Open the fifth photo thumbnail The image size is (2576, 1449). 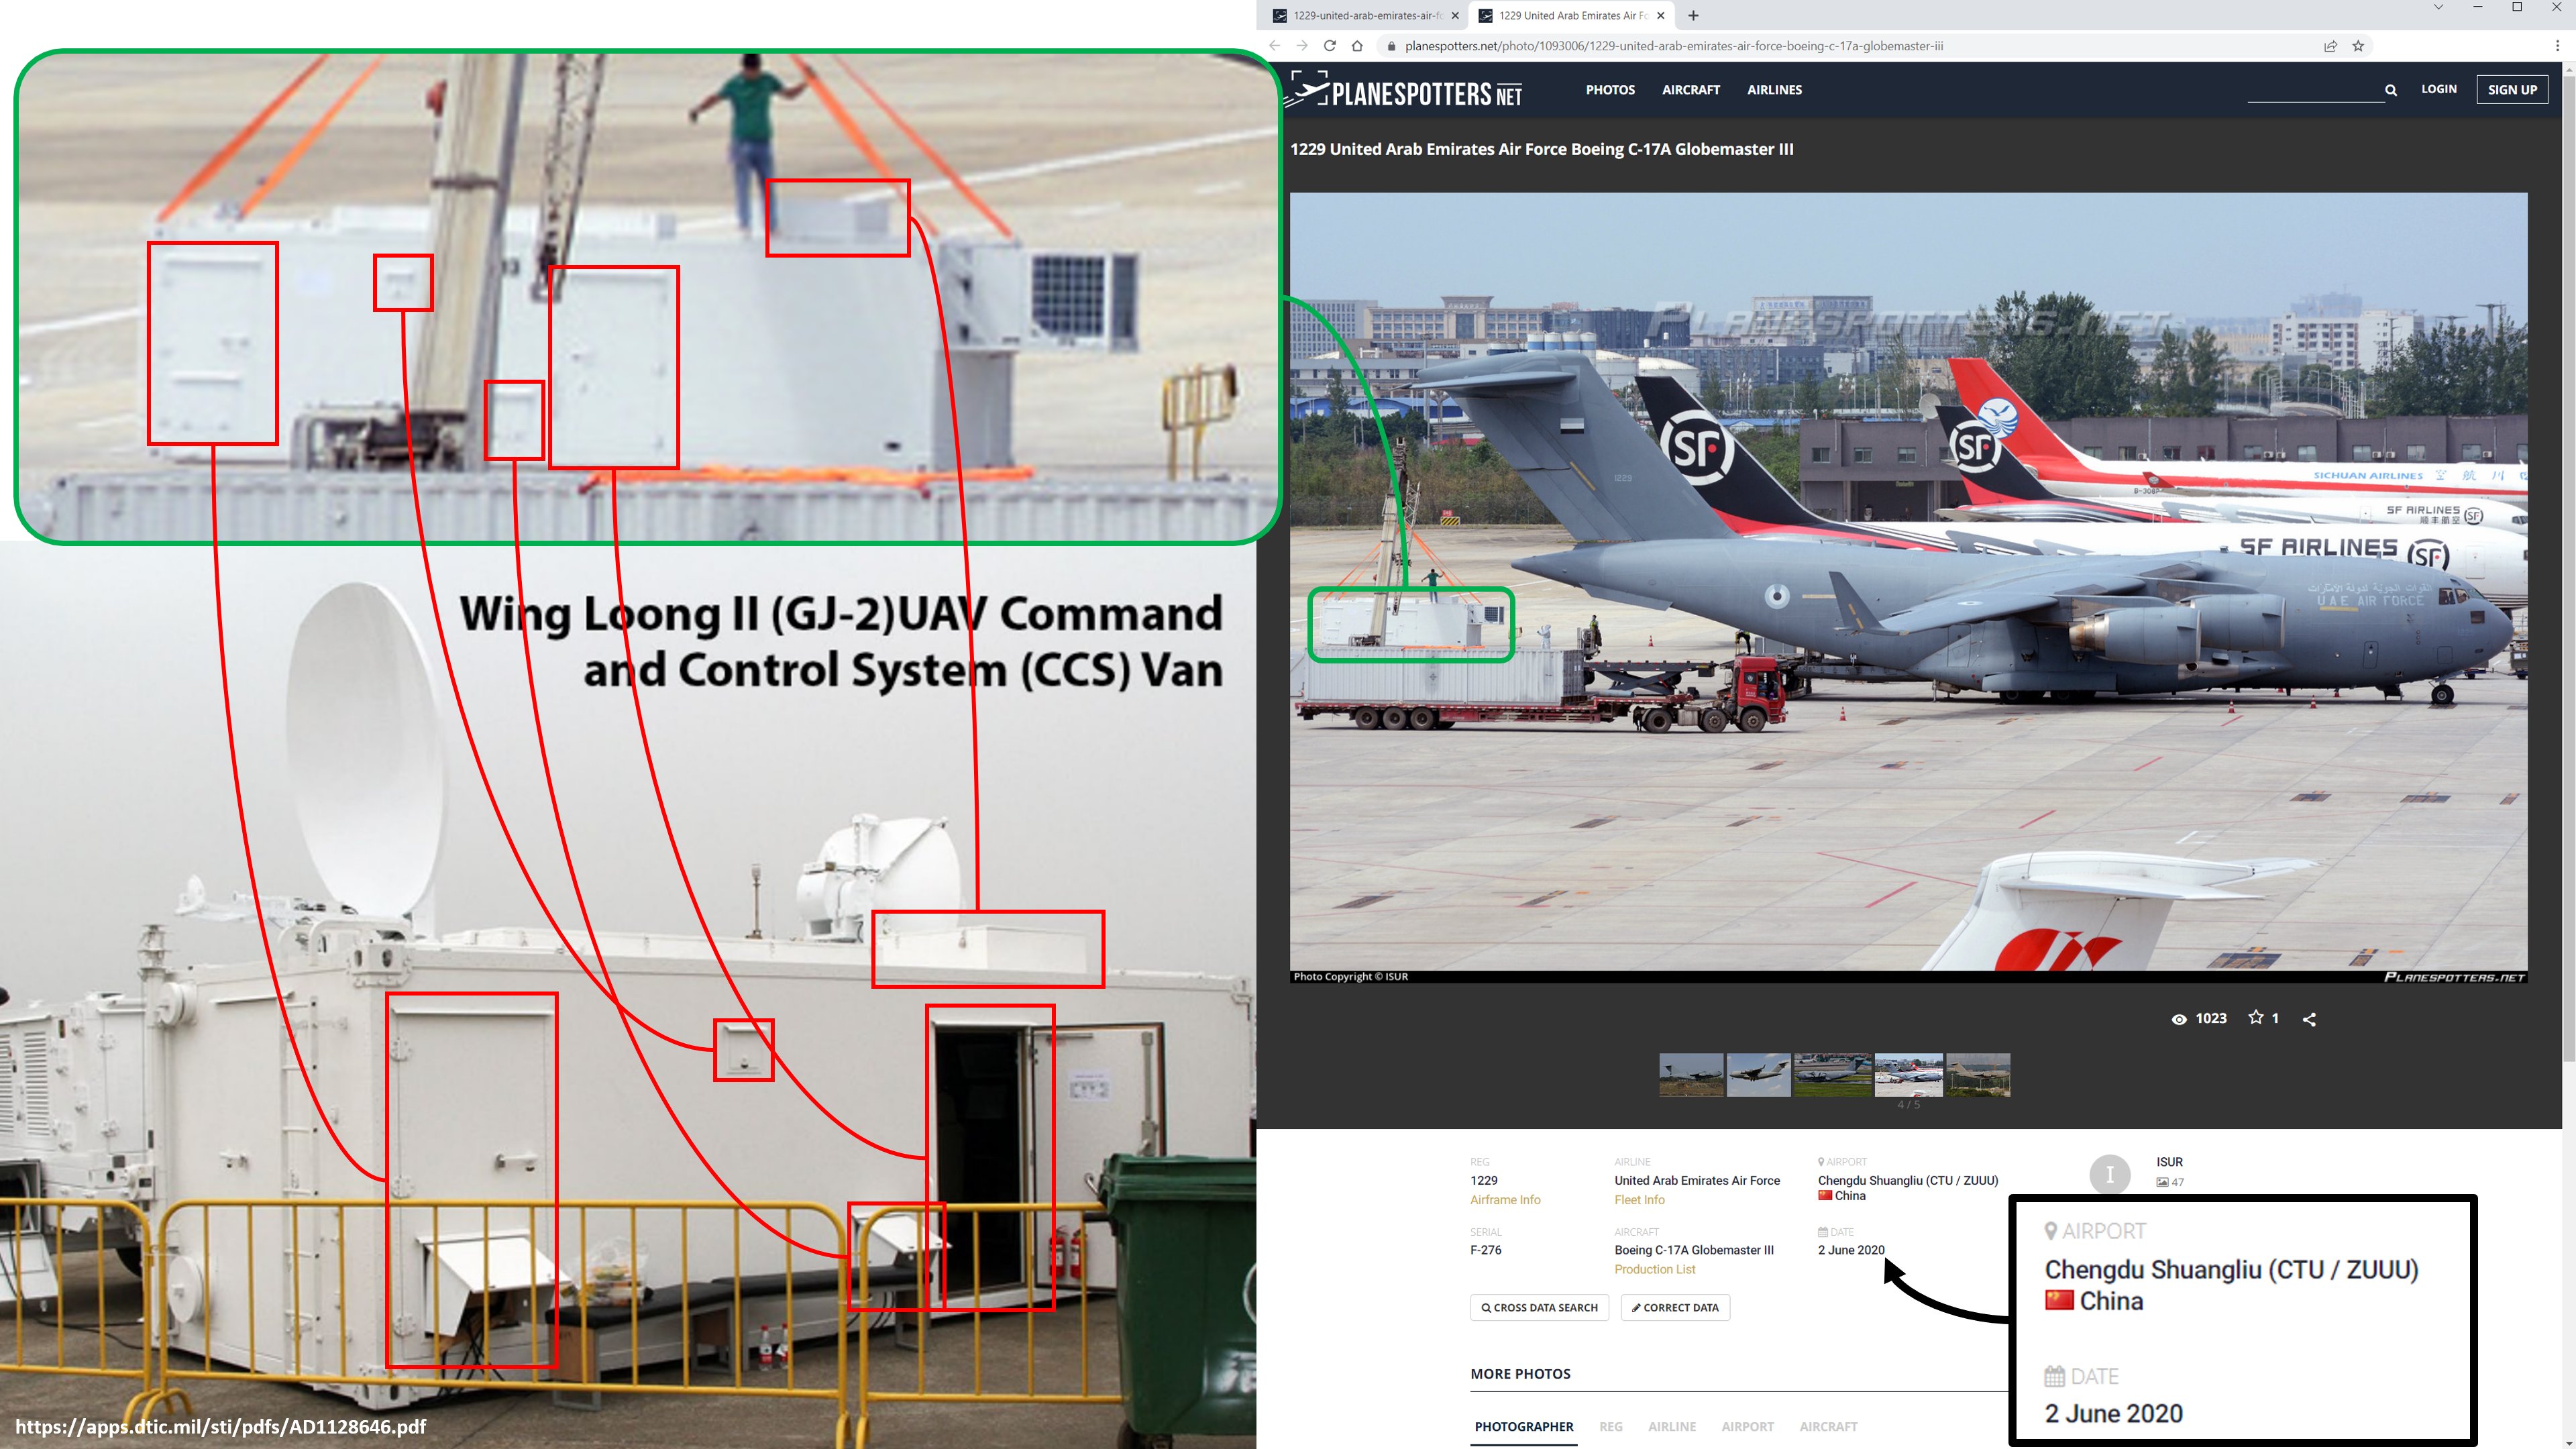point(1978,1075)
